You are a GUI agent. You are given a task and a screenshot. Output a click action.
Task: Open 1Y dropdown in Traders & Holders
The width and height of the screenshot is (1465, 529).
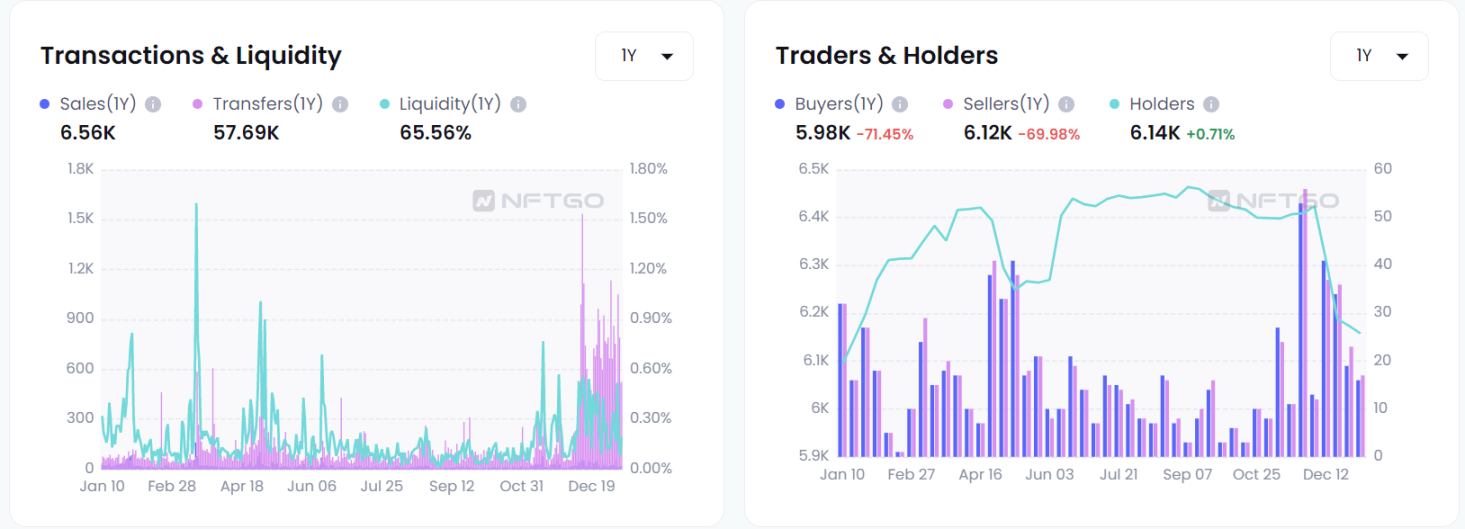click(x=1379, y=56)
